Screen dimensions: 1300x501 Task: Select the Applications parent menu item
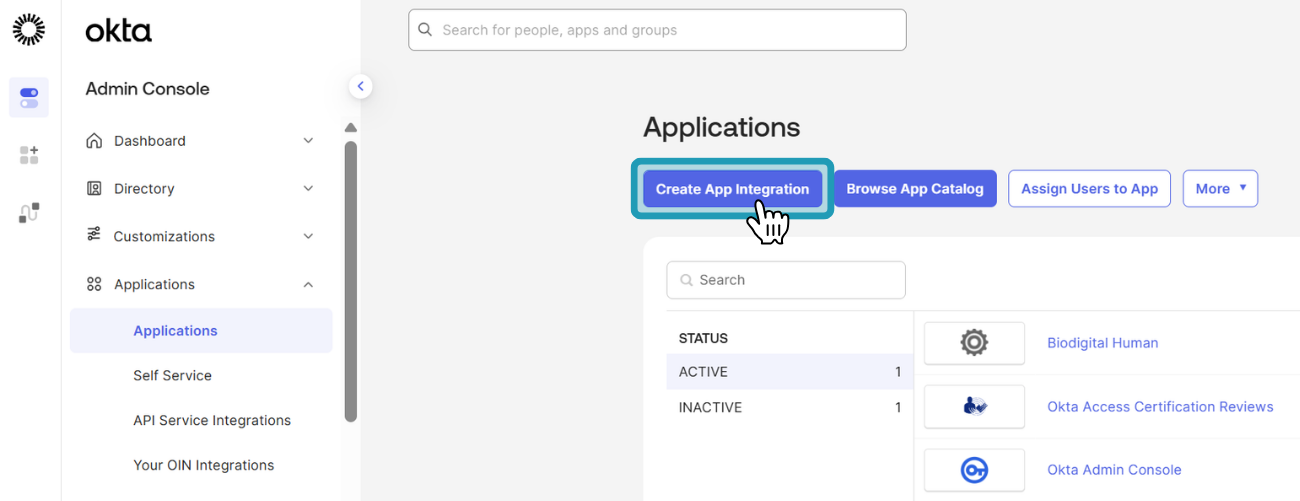coord(201,284)
